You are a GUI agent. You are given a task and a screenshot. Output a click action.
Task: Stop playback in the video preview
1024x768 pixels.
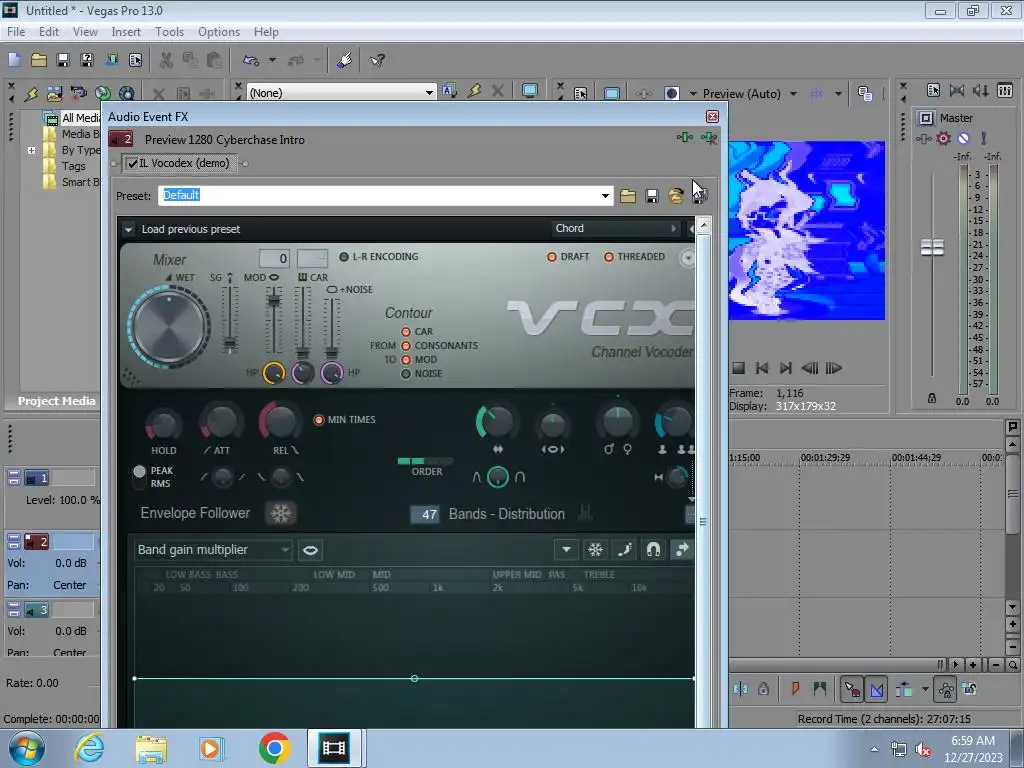point(739,368)
